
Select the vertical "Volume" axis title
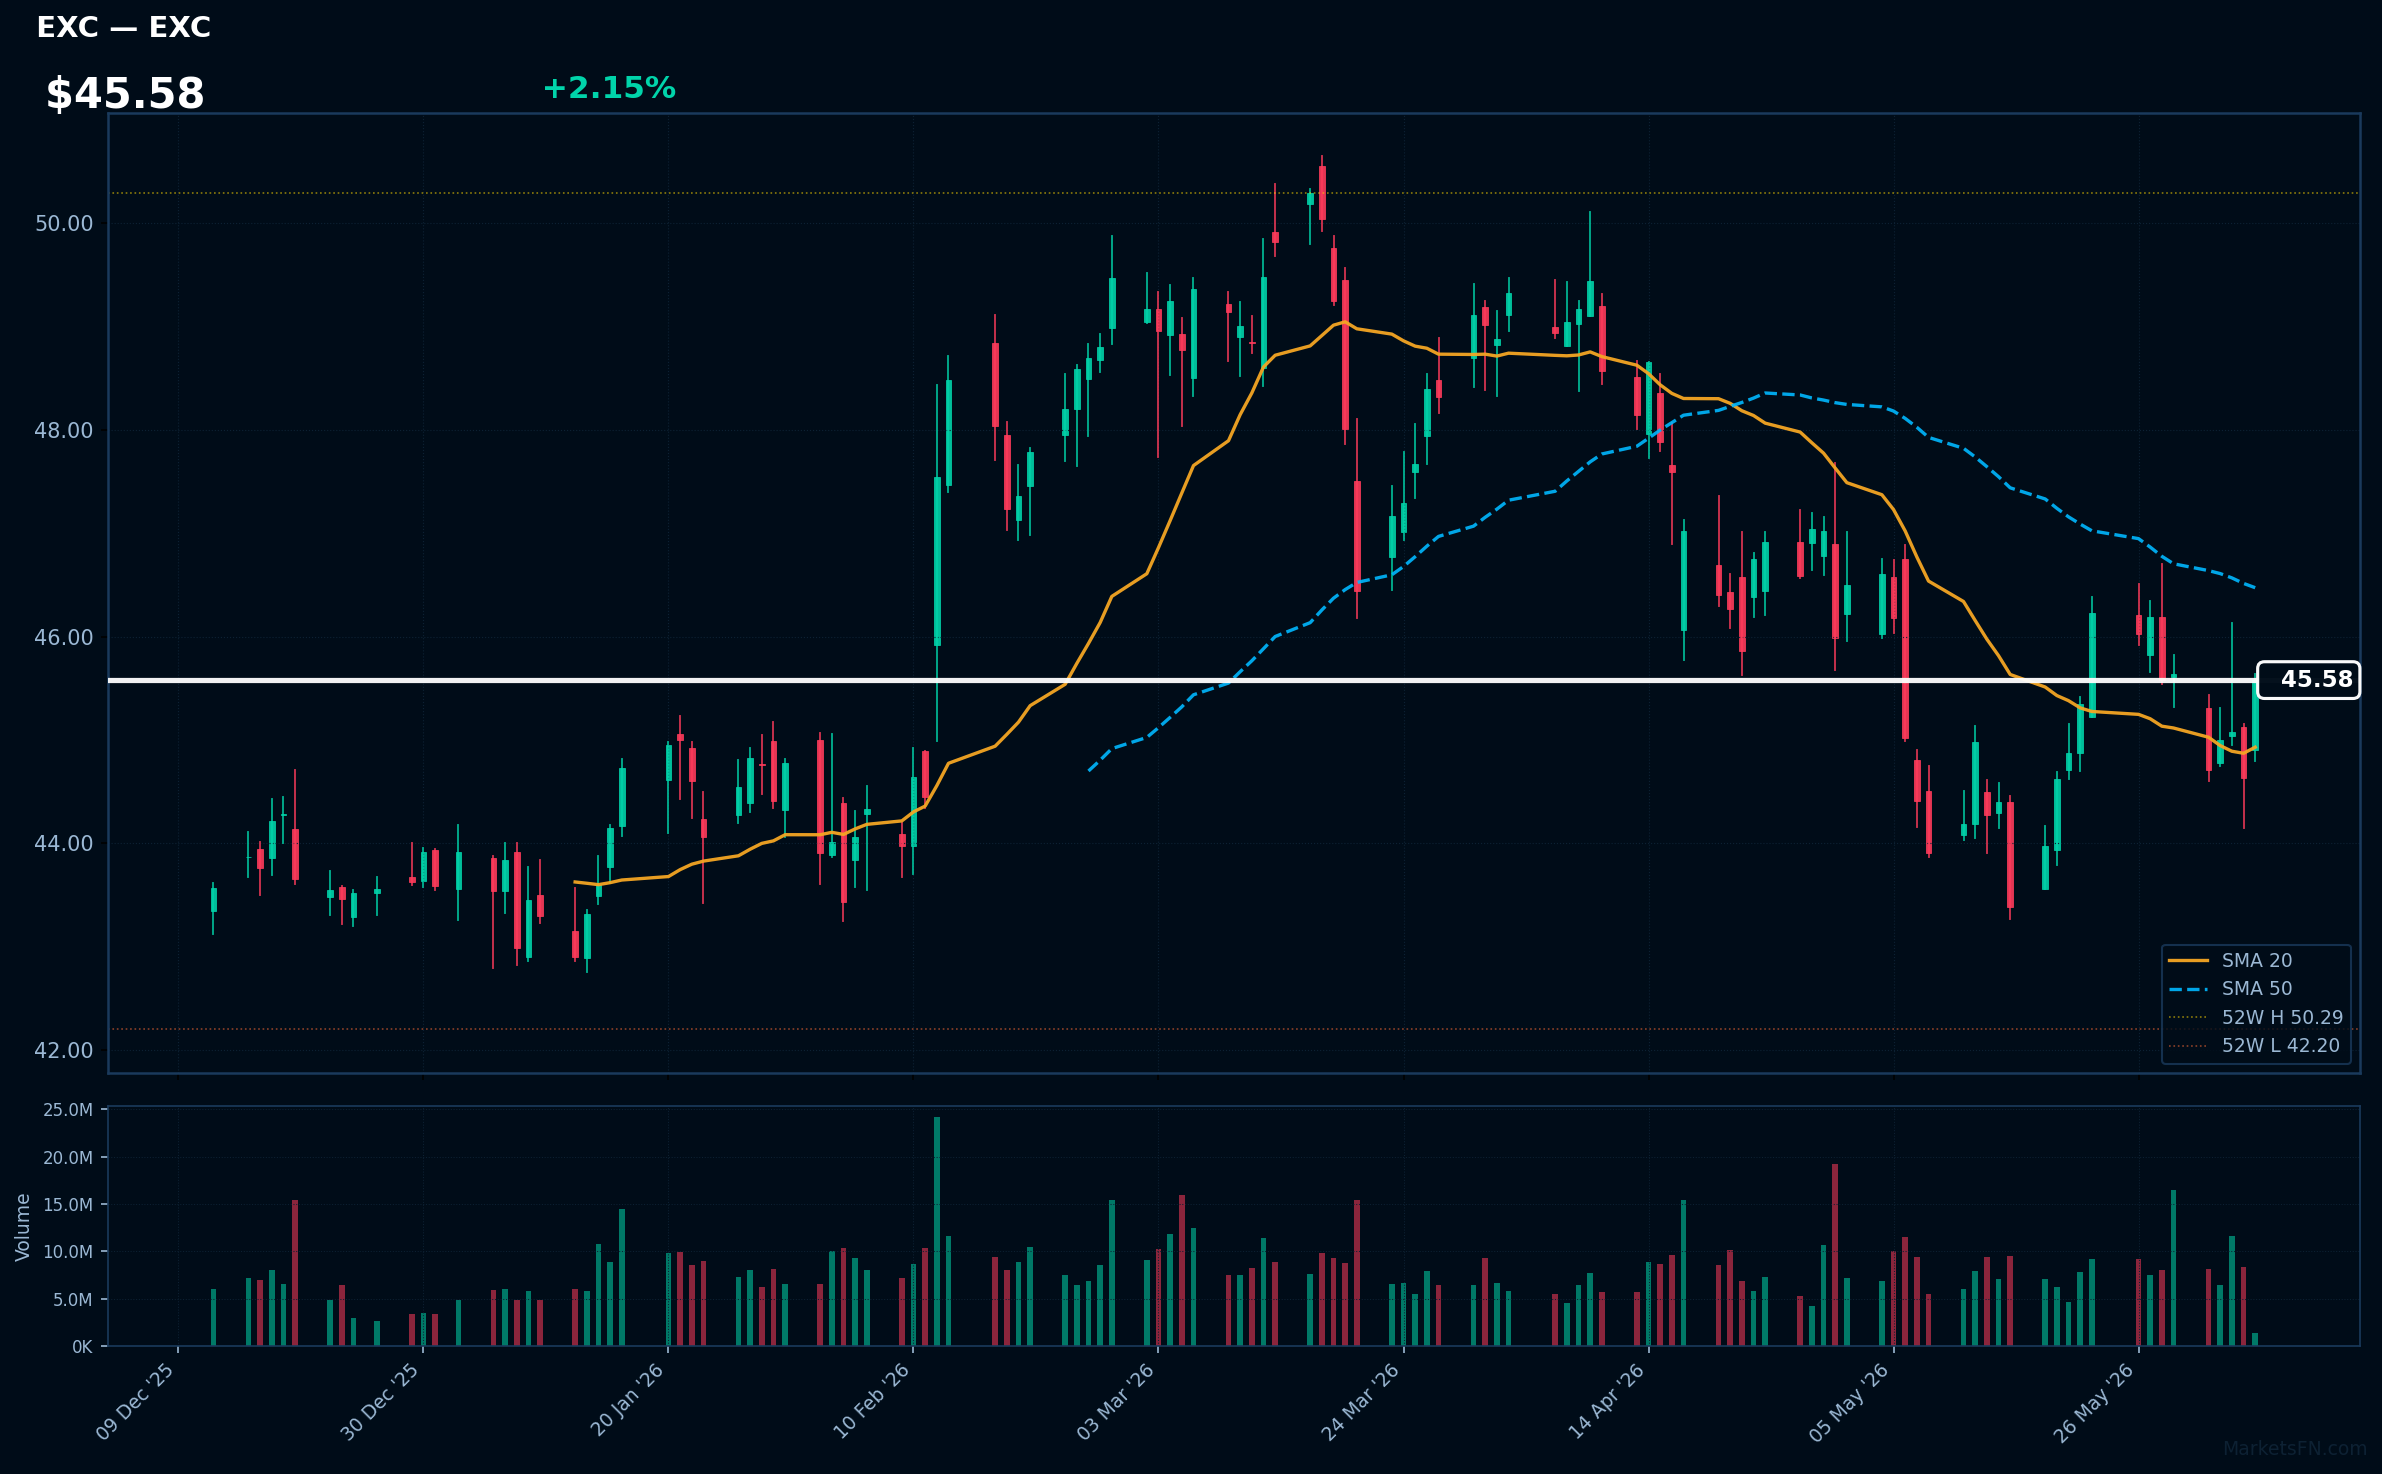tap(23, 1227)
